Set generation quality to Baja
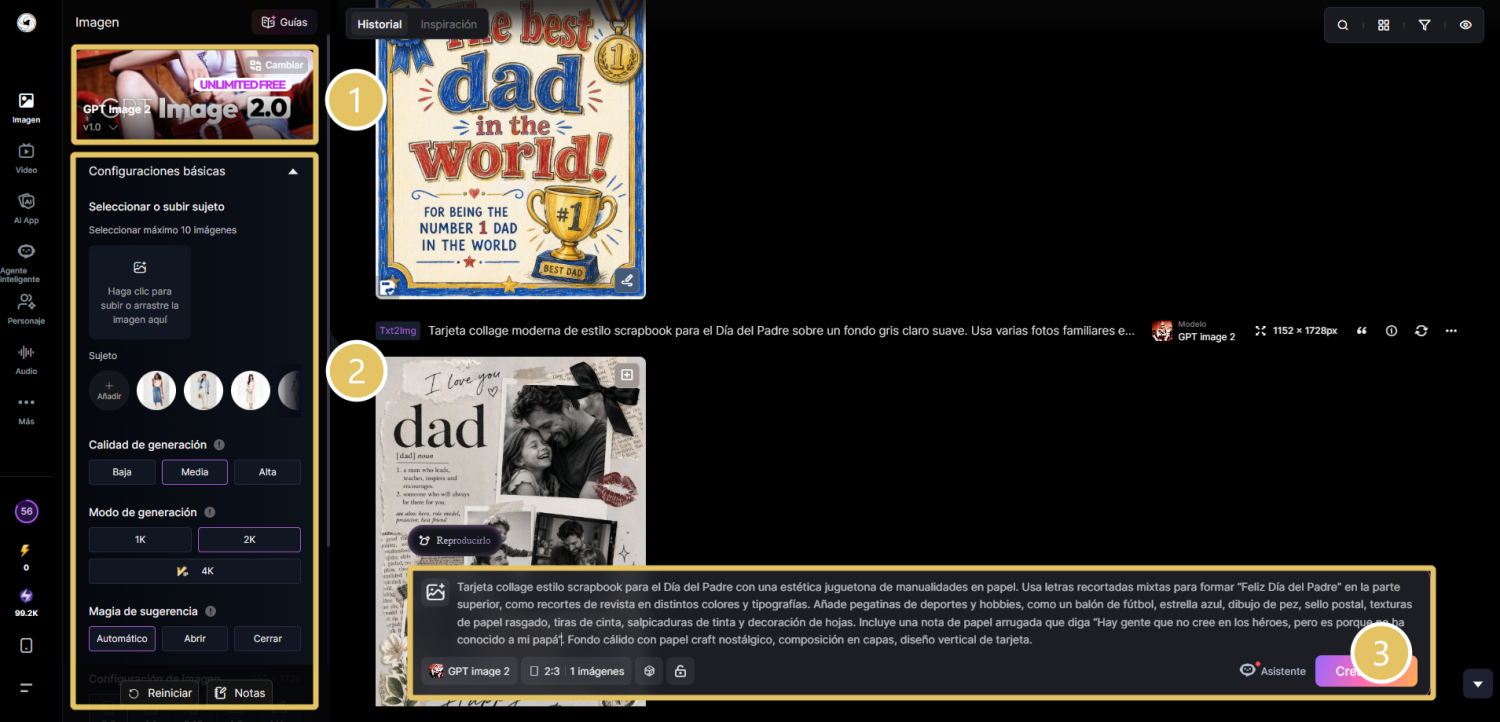 tap(122, 472)
